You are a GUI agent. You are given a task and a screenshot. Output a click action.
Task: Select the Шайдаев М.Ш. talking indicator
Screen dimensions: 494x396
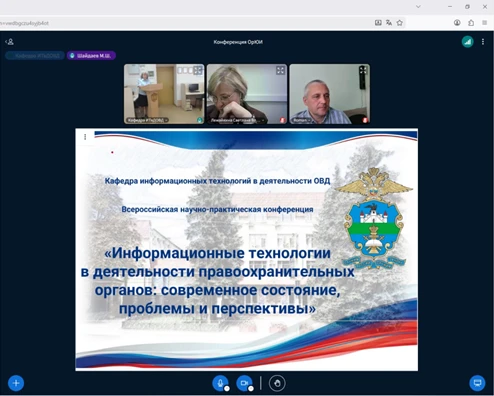[91, 56]
